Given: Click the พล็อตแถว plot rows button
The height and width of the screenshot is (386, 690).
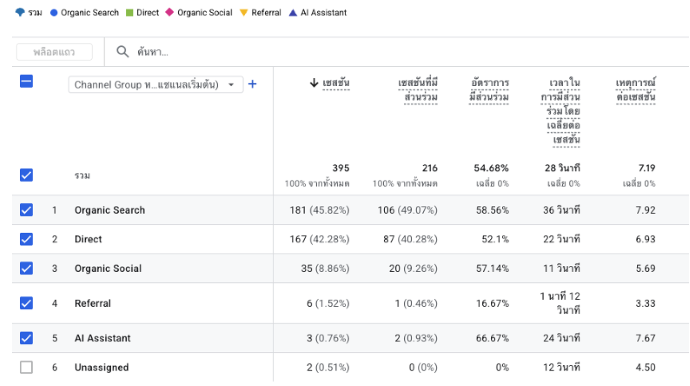Looking at the screenshot, I should pyautogui.click(x=54, y=52).
